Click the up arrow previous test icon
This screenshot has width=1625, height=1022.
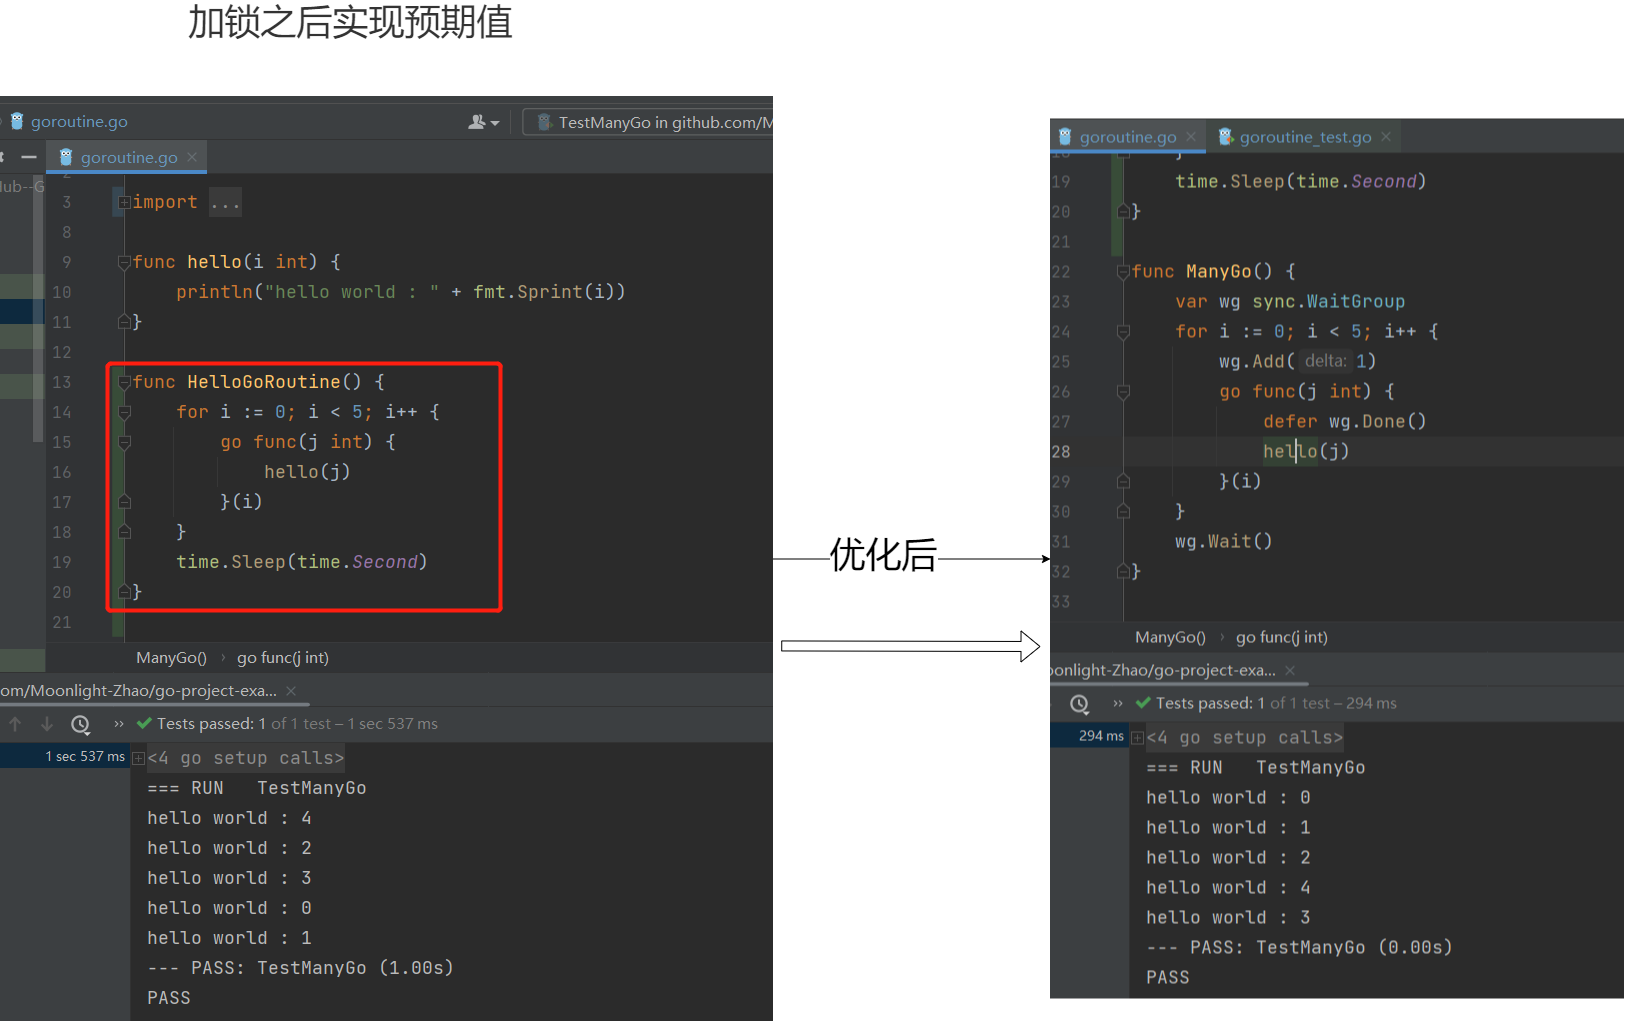(x=15, y=724)
